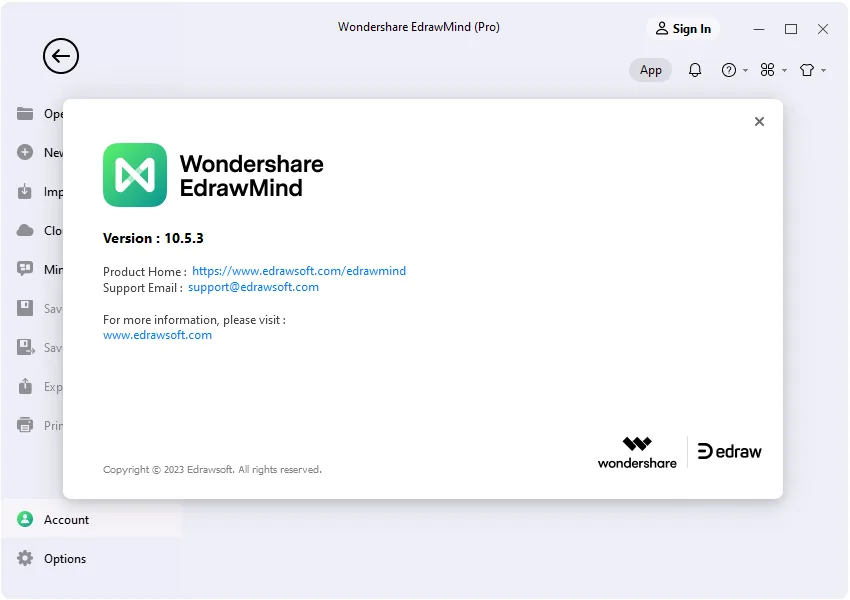850x600 pixels.
Task: Open the edrawsoft.com/edrawmind product home link
Action: pyautogui.click(x=299, y=270)
